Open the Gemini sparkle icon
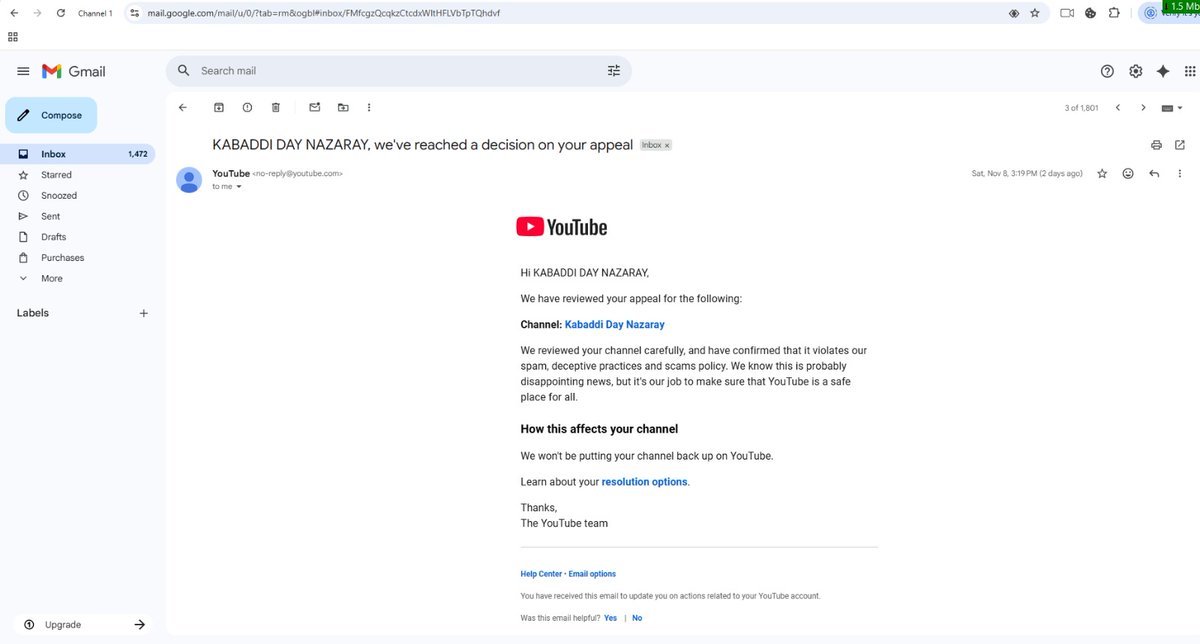Screen dimensions: 1200x644 [1163, 71]
